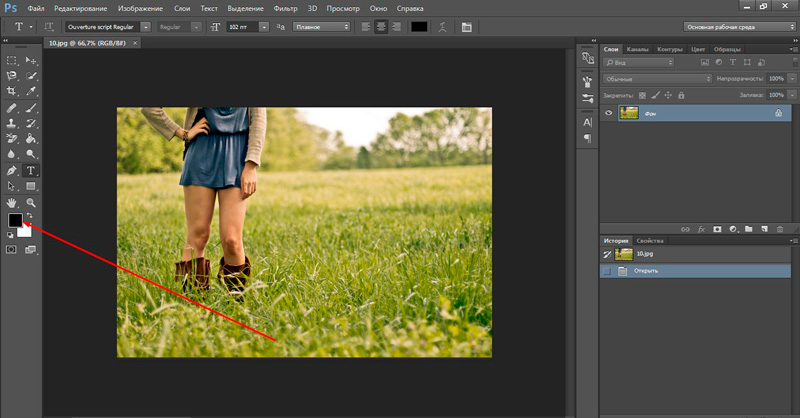Hide the Фон layer with eye icon
This screenshot has height=418, width=800.
pyautogui.click(x=608, y=114)
